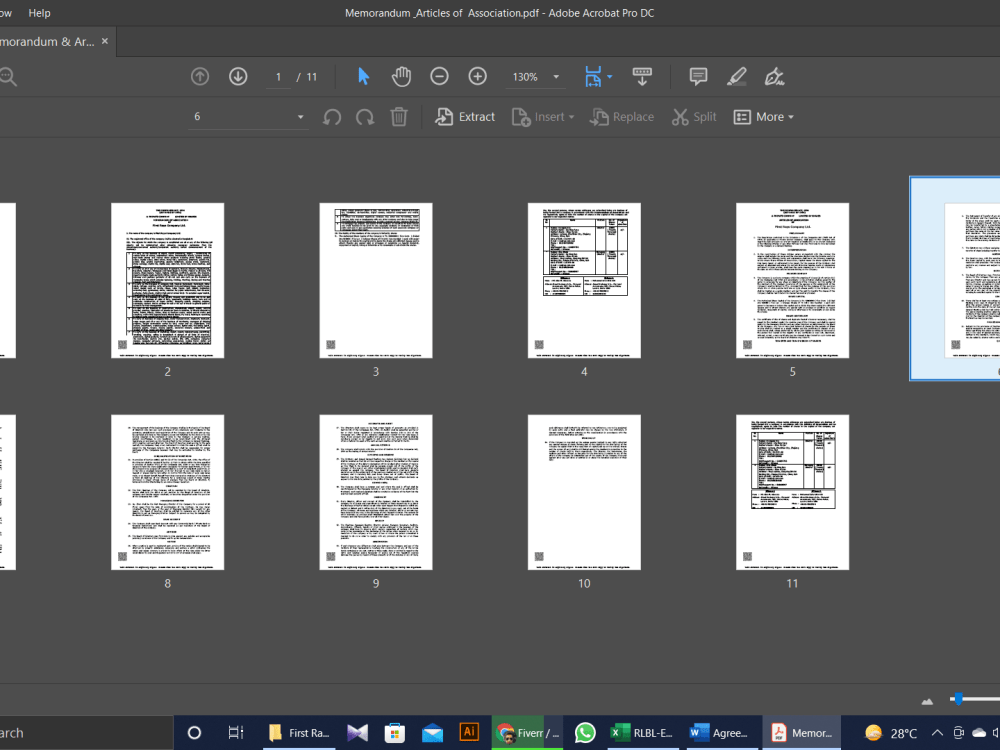The image size is (1000, 750).
Task: Zoom in with the plus icon
Action: pyautogui.click(x=477, y=77)
